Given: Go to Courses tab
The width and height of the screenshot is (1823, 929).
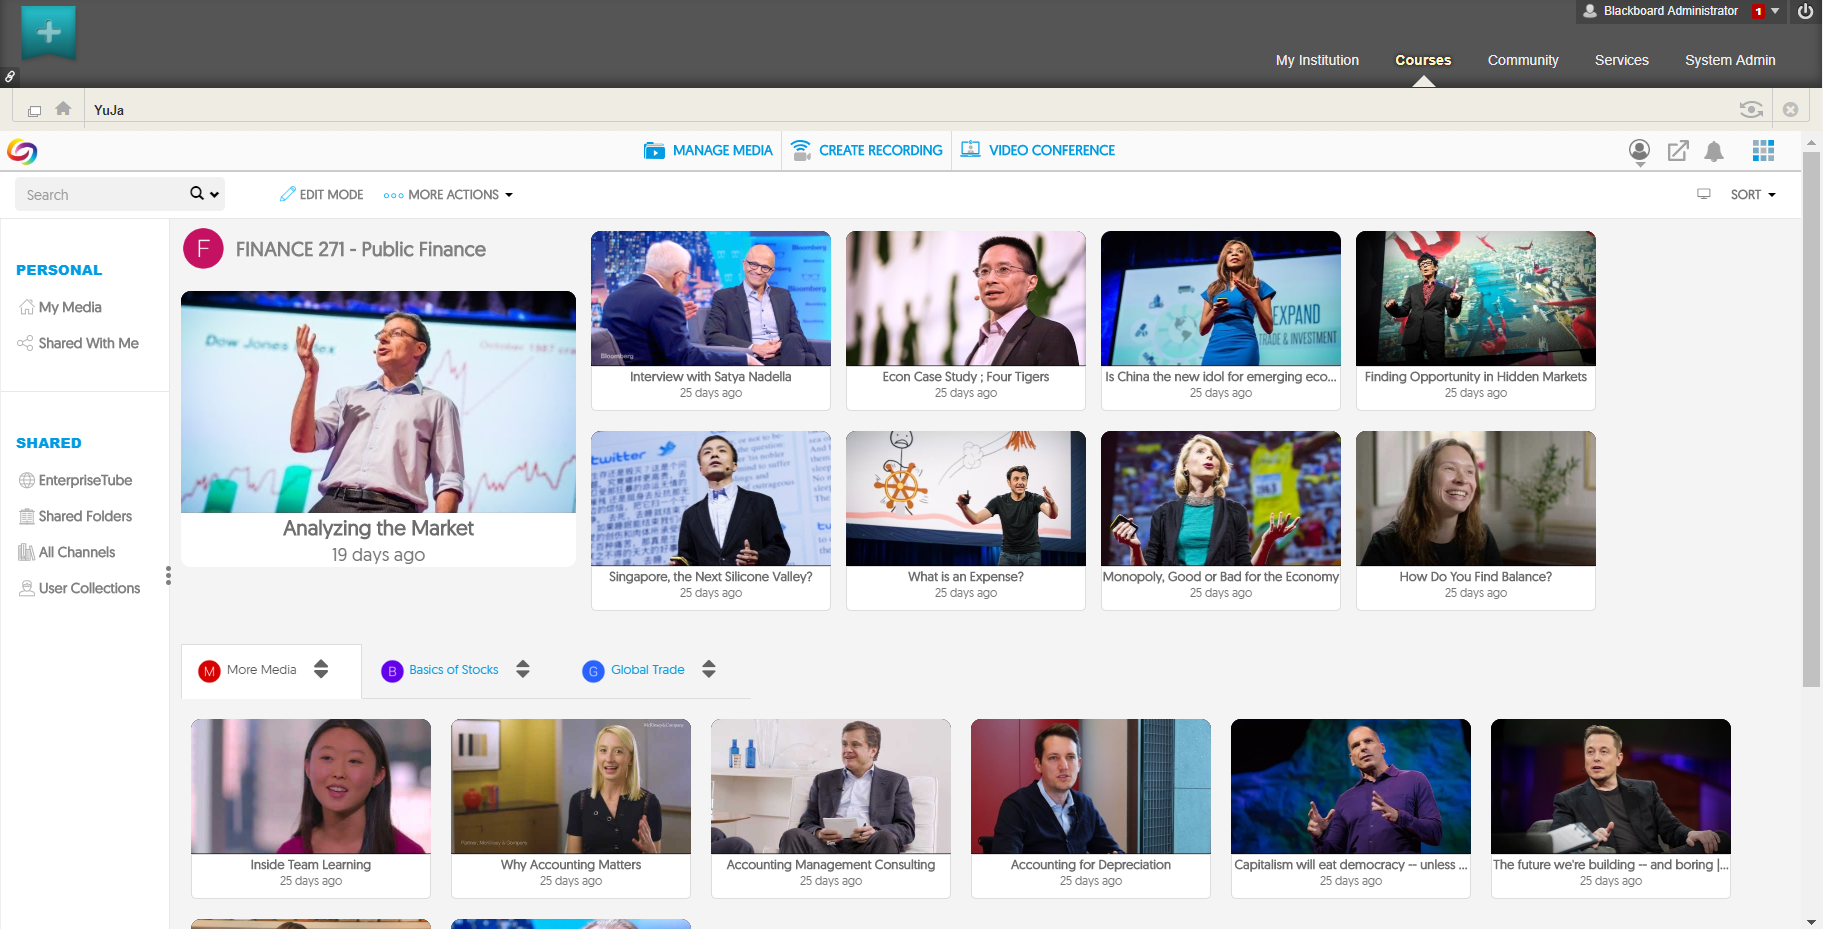Looking at the screenshot, I should coord(1423,60).
